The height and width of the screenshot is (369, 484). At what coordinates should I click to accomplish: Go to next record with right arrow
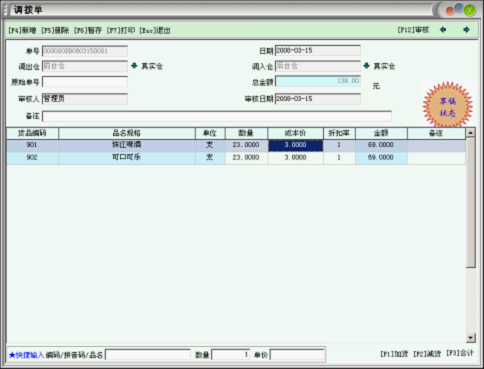(466, 30)
